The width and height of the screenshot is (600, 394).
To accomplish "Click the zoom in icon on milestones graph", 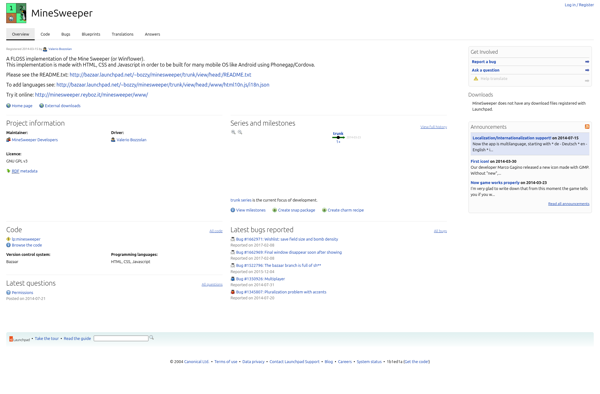I will (233, 132).
